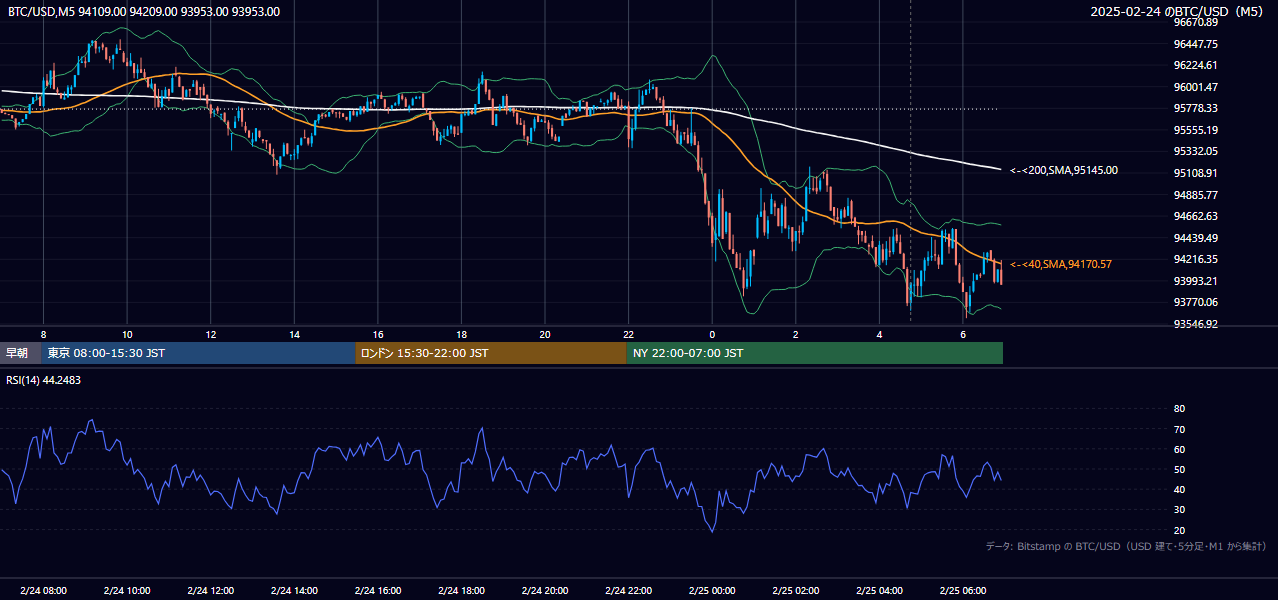This screenshot has width=1278, height=600.
Task: Click price axis value 94885.77
Action: tap(1195, 195)
